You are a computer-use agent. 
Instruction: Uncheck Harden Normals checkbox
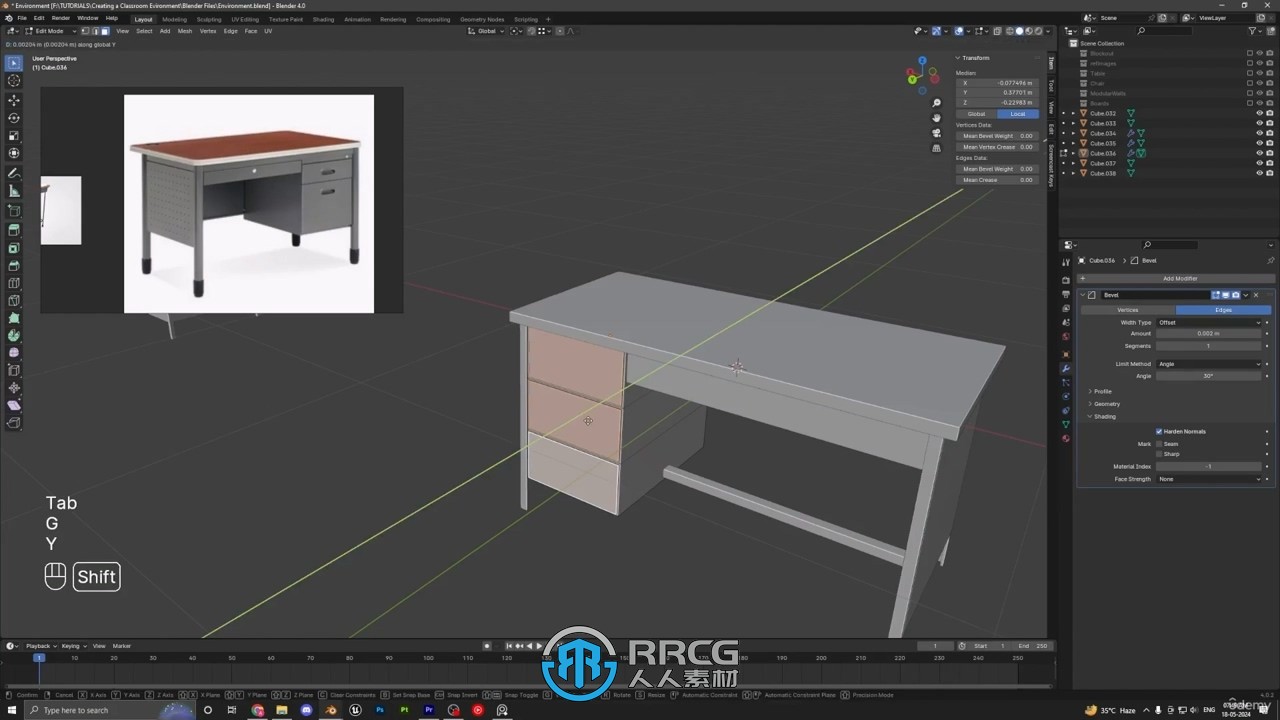(x=1159, y=432)
